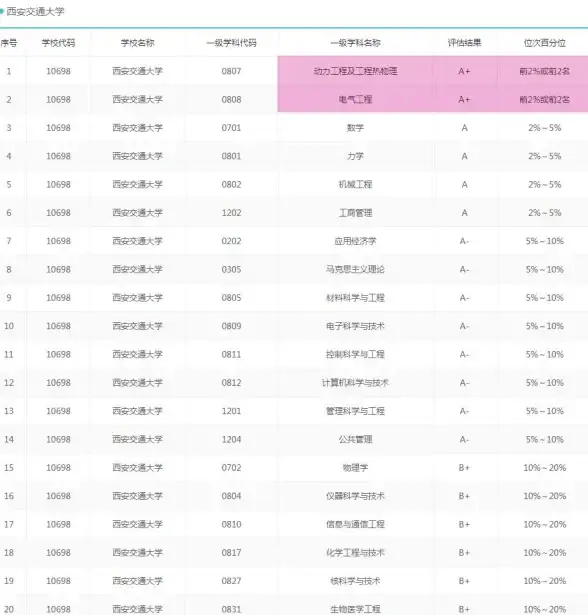Select the 核科学与技术 discipline cell
The height and width of the screenshot is (615, 588).
[x=355, y=581]
